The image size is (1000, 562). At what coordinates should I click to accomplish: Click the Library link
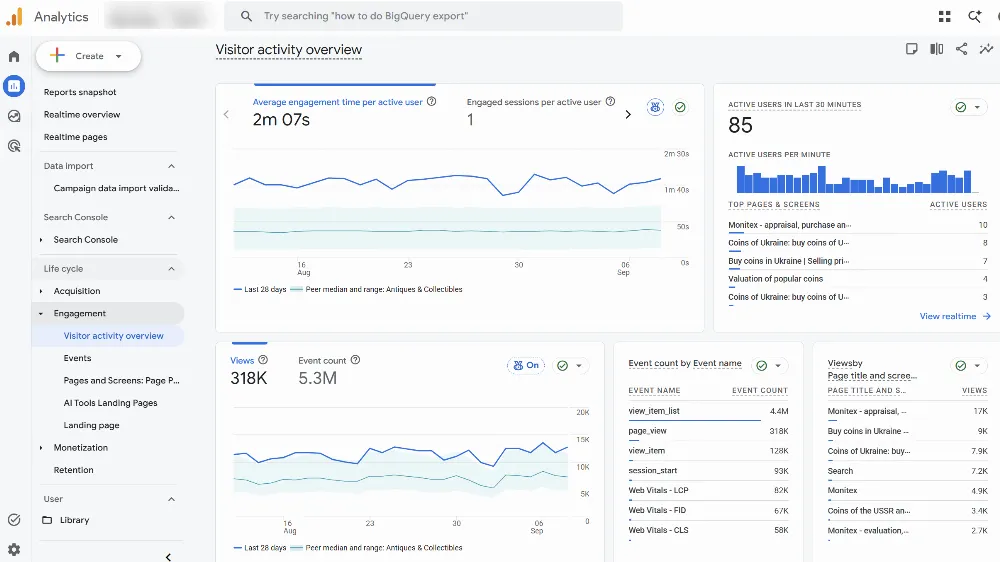[75, 520]
